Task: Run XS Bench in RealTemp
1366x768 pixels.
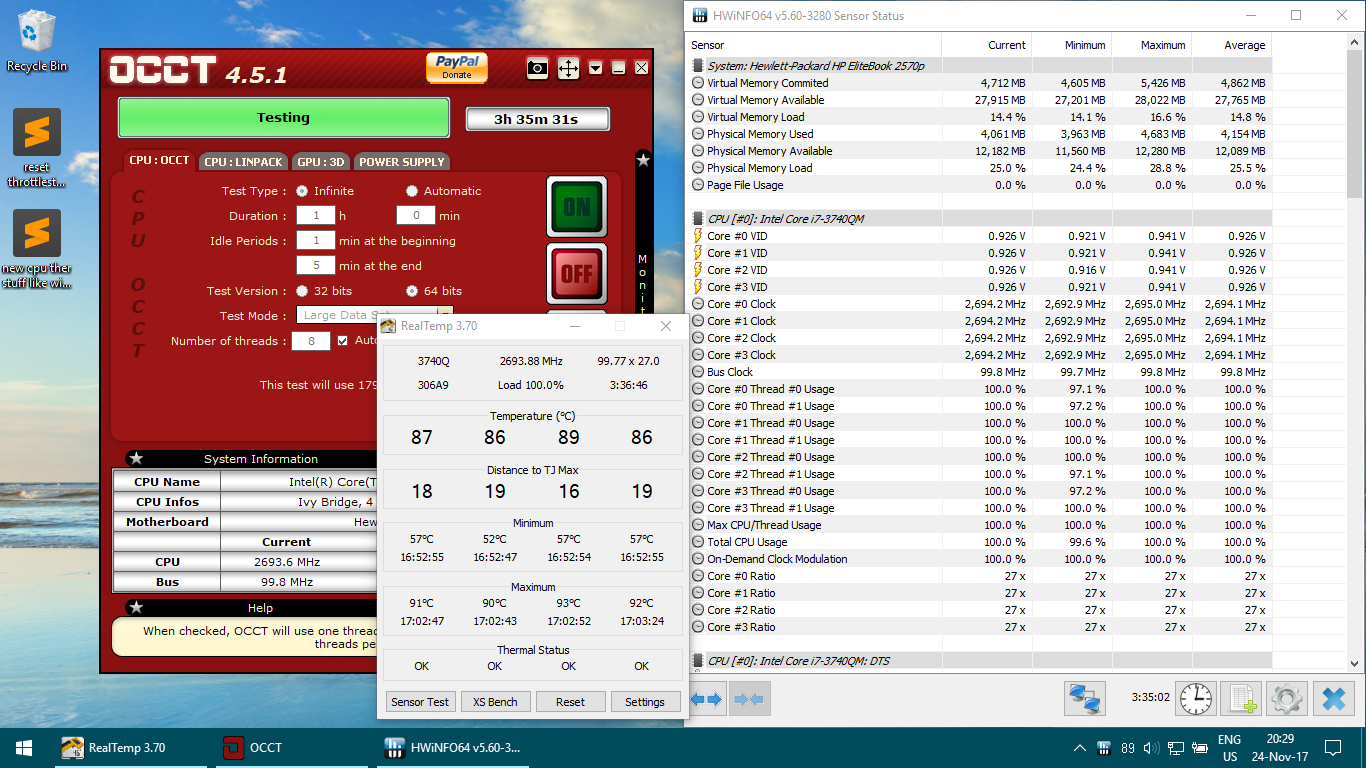Action: [x=495, y=702]
